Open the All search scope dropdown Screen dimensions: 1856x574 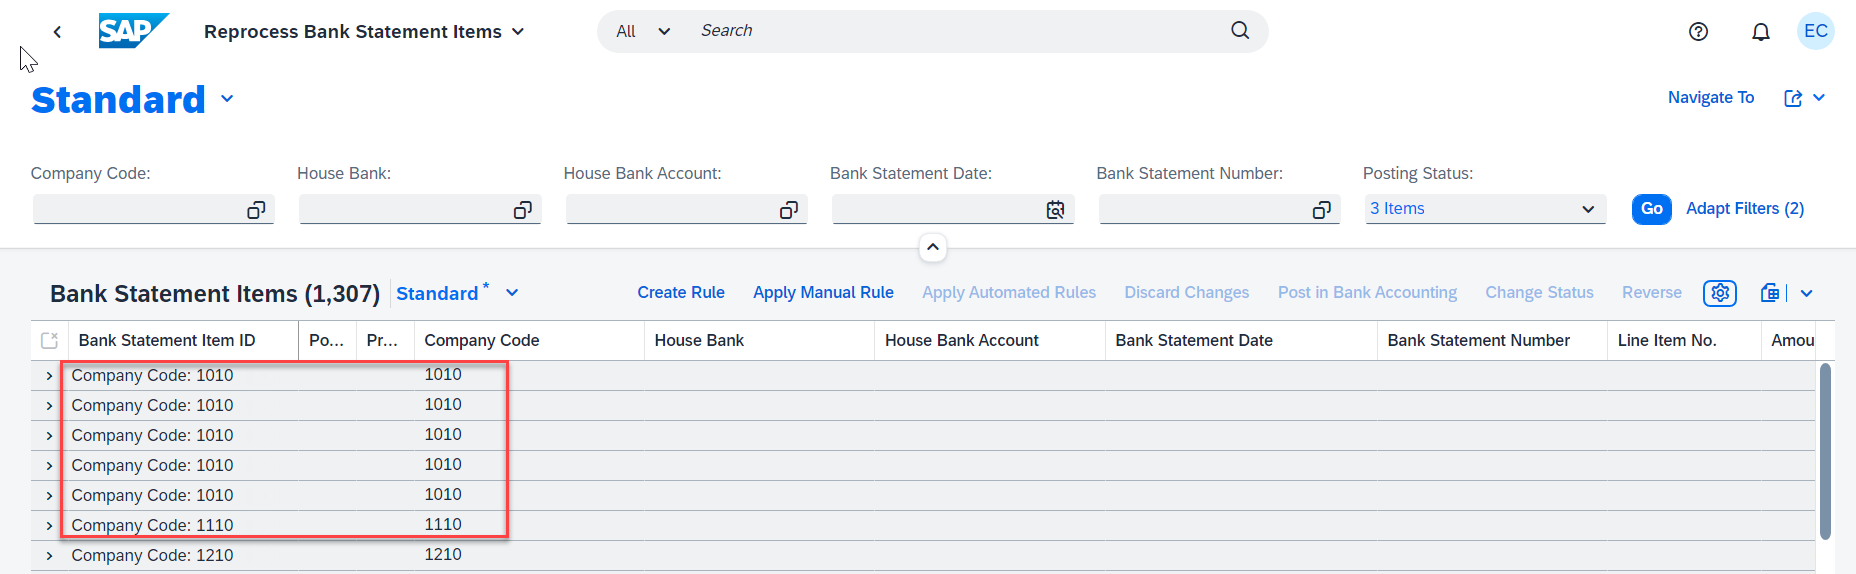point(643,32)
